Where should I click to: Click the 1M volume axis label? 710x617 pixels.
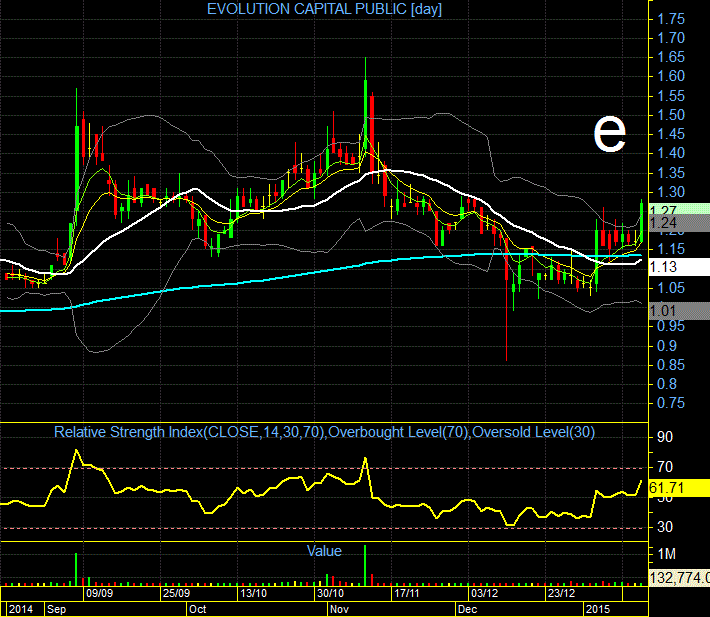(667, 554)
